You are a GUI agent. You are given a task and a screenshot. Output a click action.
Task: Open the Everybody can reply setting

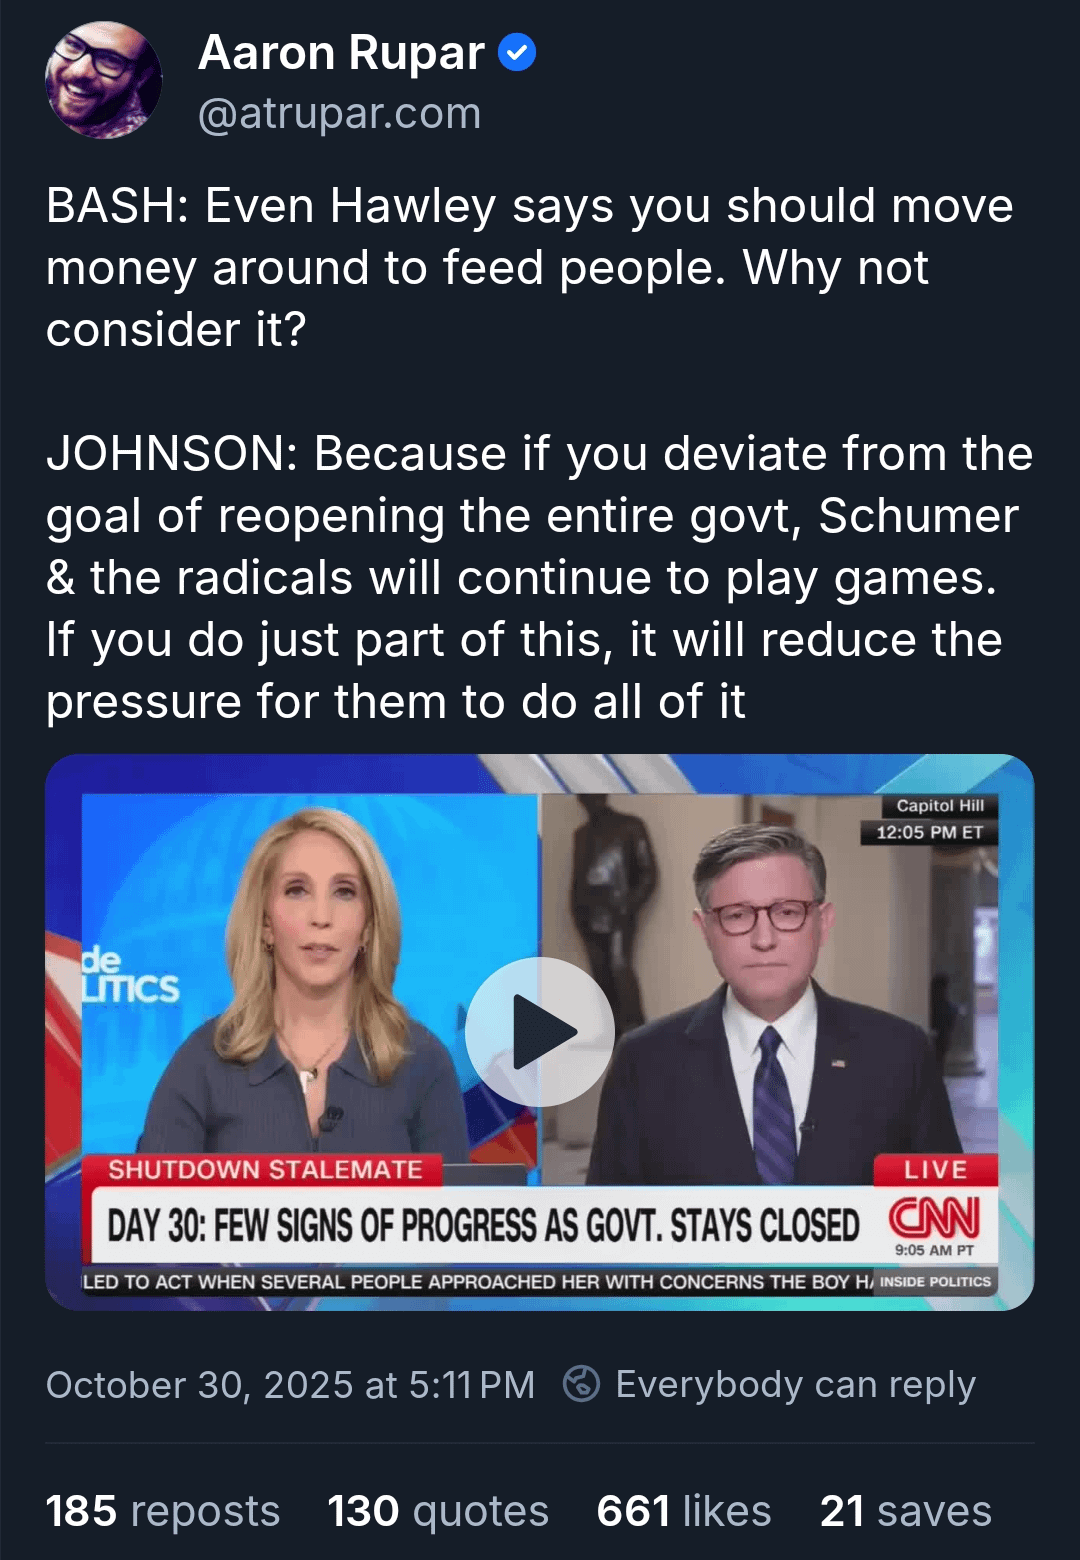click(795, 1385)
